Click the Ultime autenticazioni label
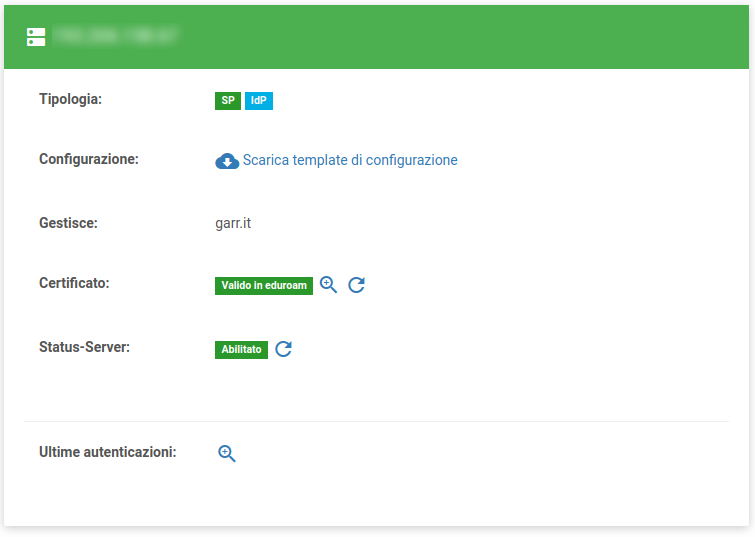The height and width of the screenshot is (537, 755). click(108, 452)
